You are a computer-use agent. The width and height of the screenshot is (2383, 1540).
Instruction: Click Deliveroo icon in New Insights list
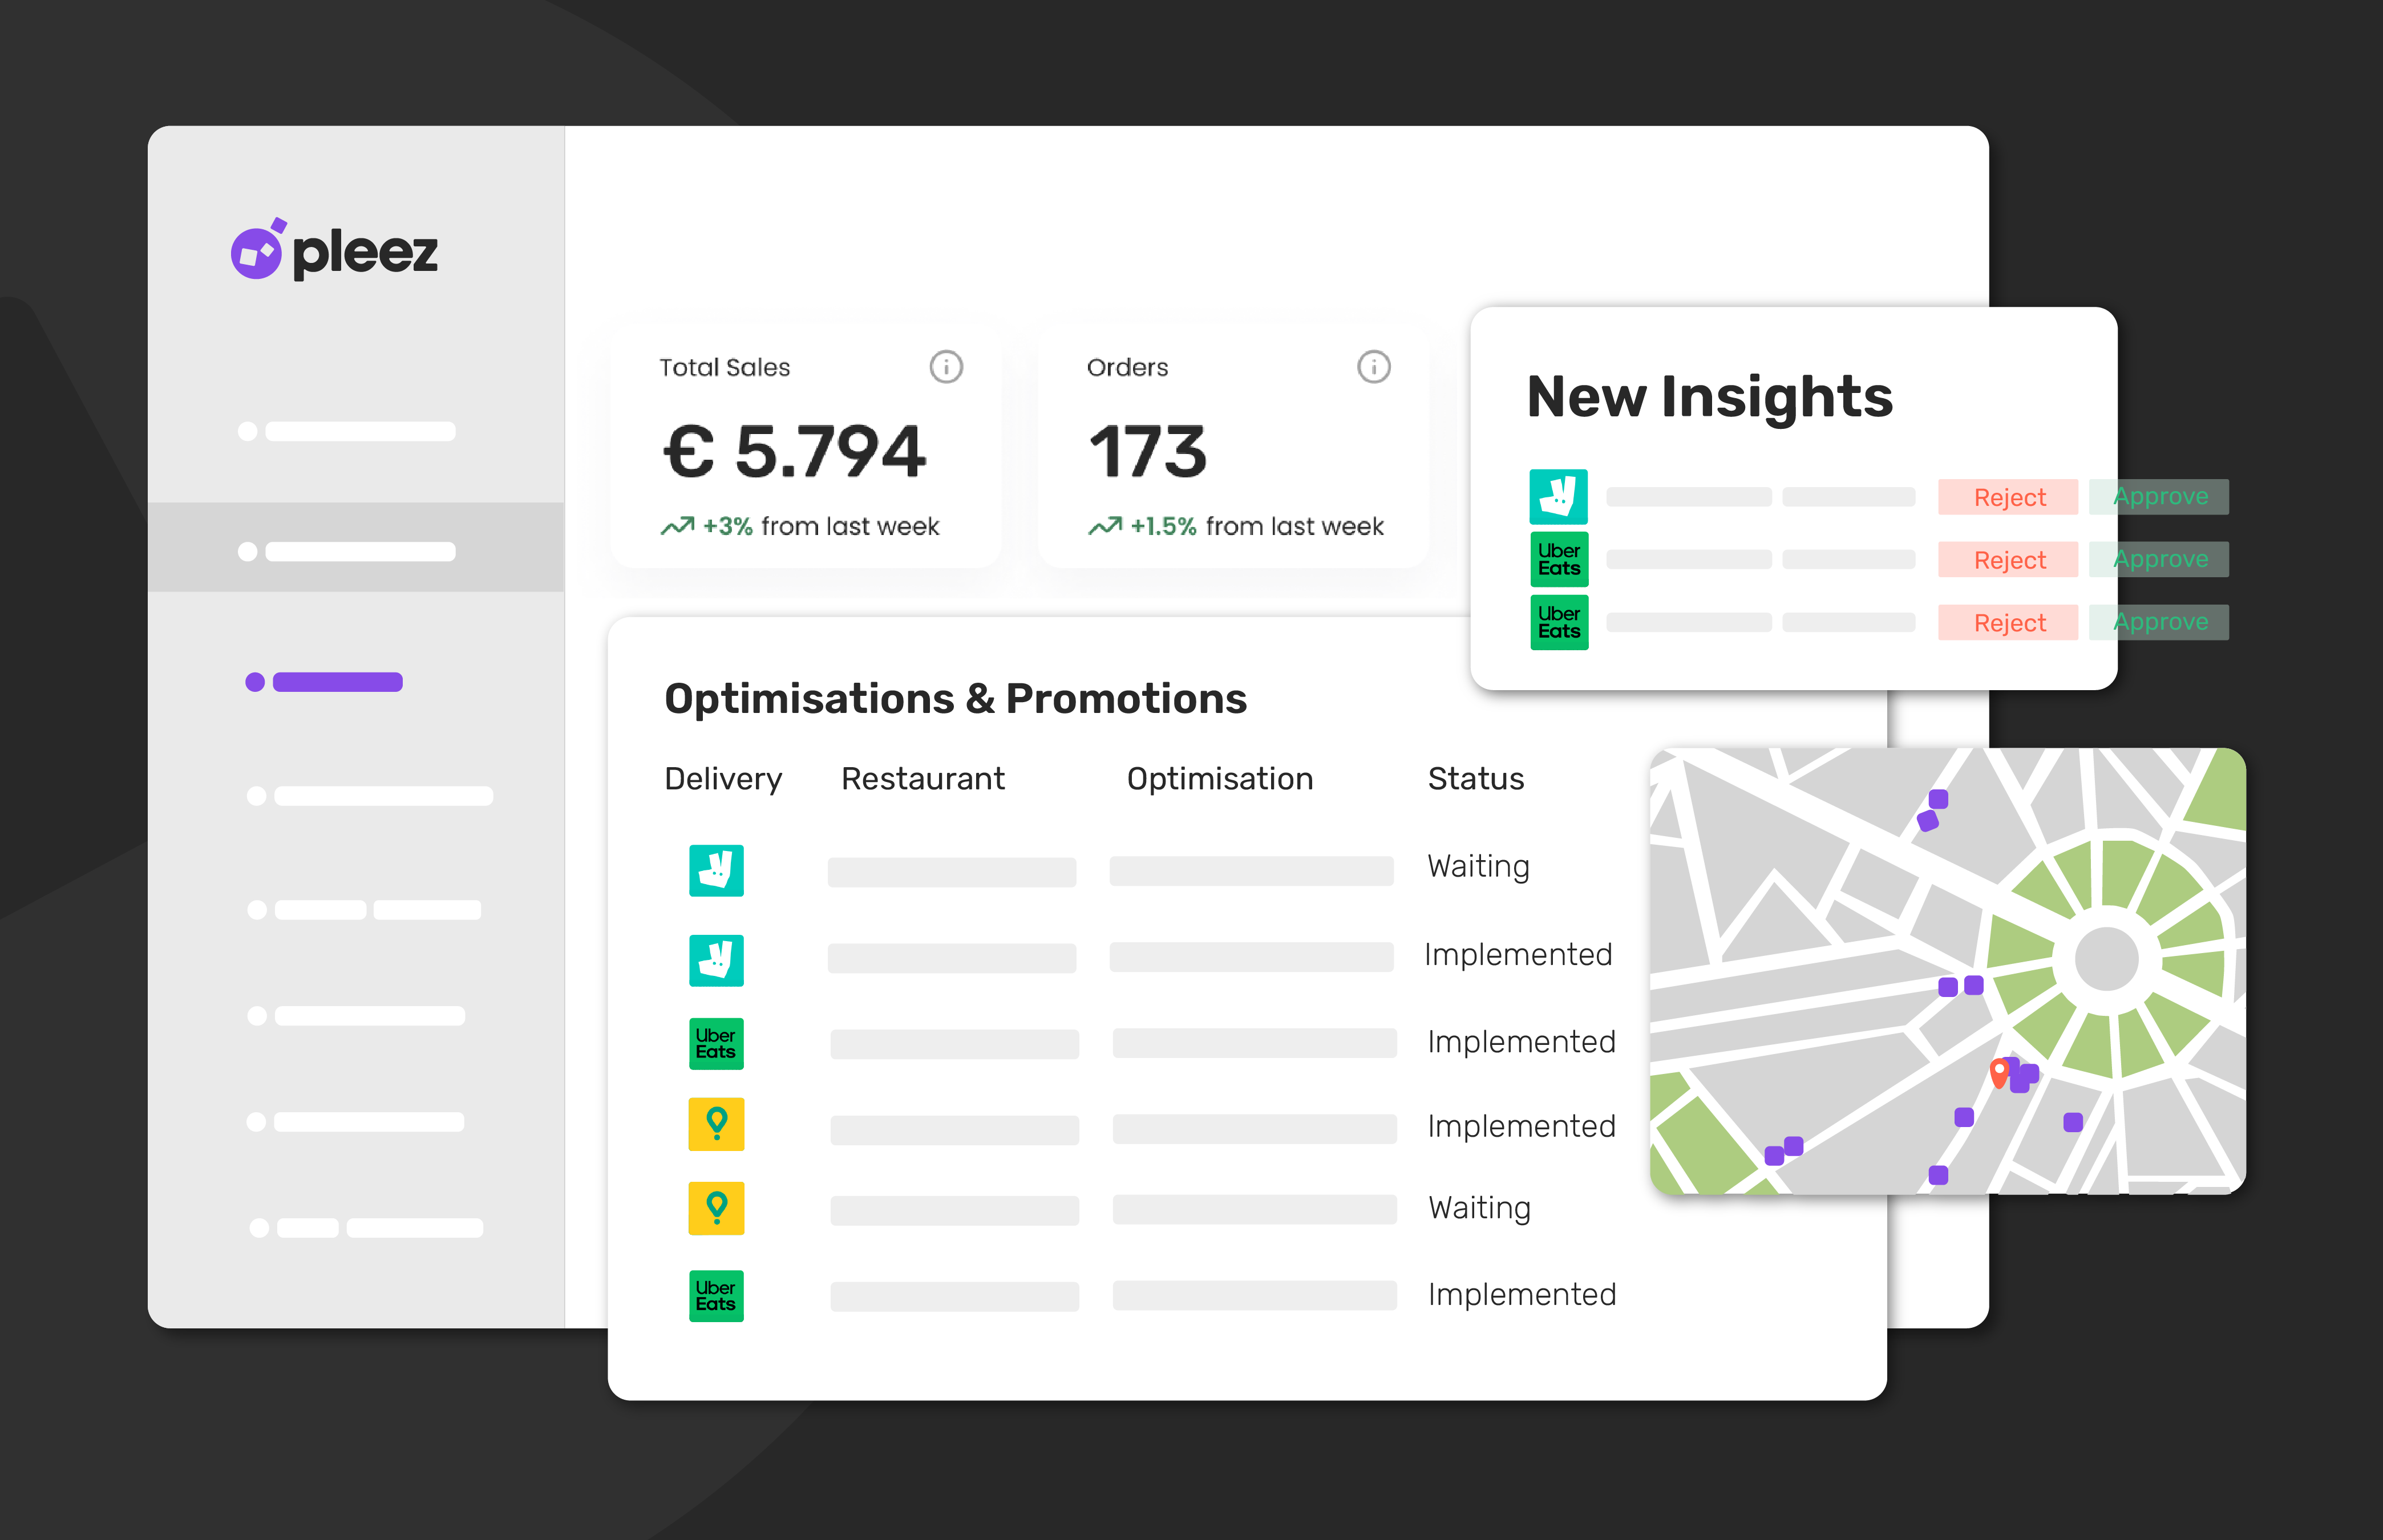1558,497
